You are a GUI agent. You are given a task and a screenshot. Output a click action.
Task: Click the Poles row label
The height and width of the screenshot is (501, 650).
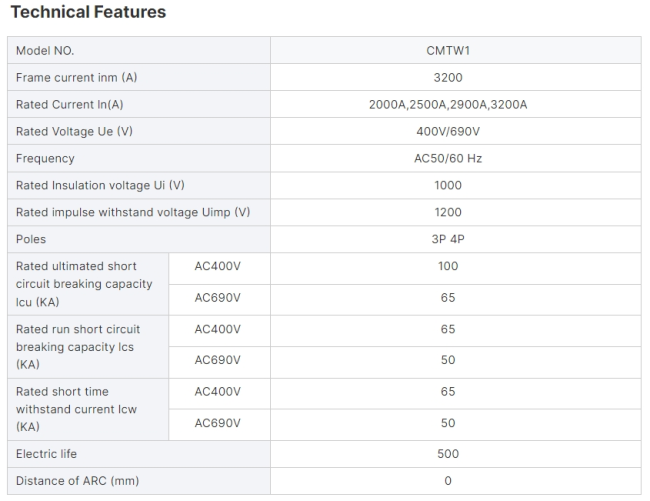(x=31, y=239)
